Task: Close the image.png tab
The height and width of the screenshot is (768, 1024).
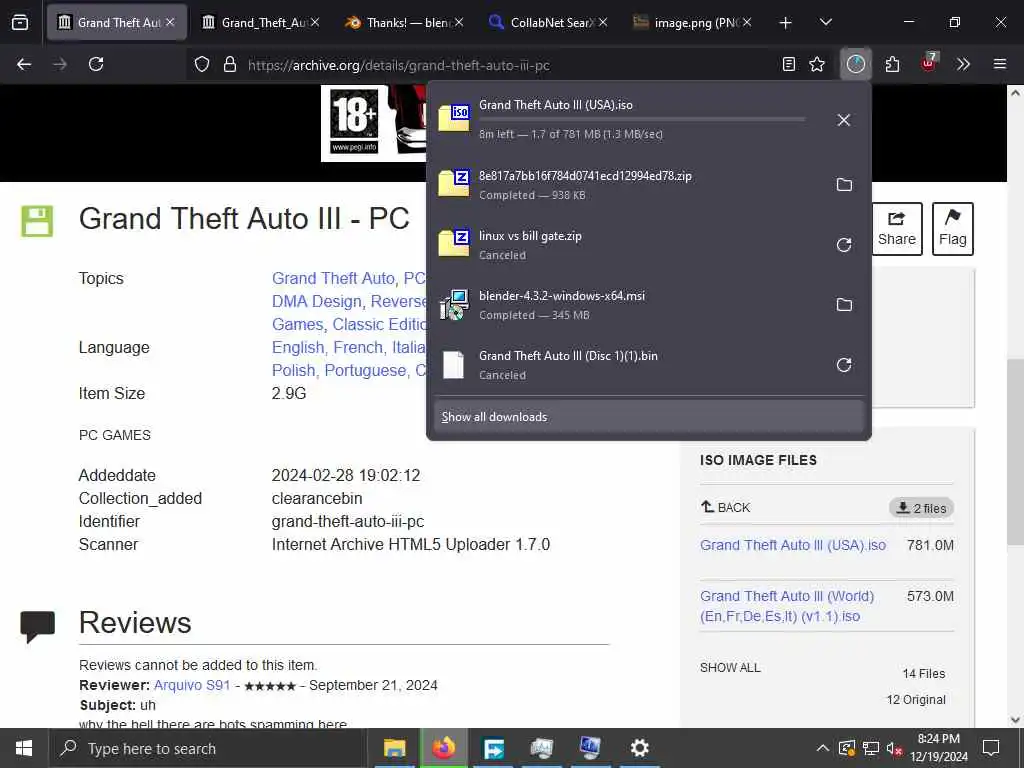Action: click(x=747, y=23)
